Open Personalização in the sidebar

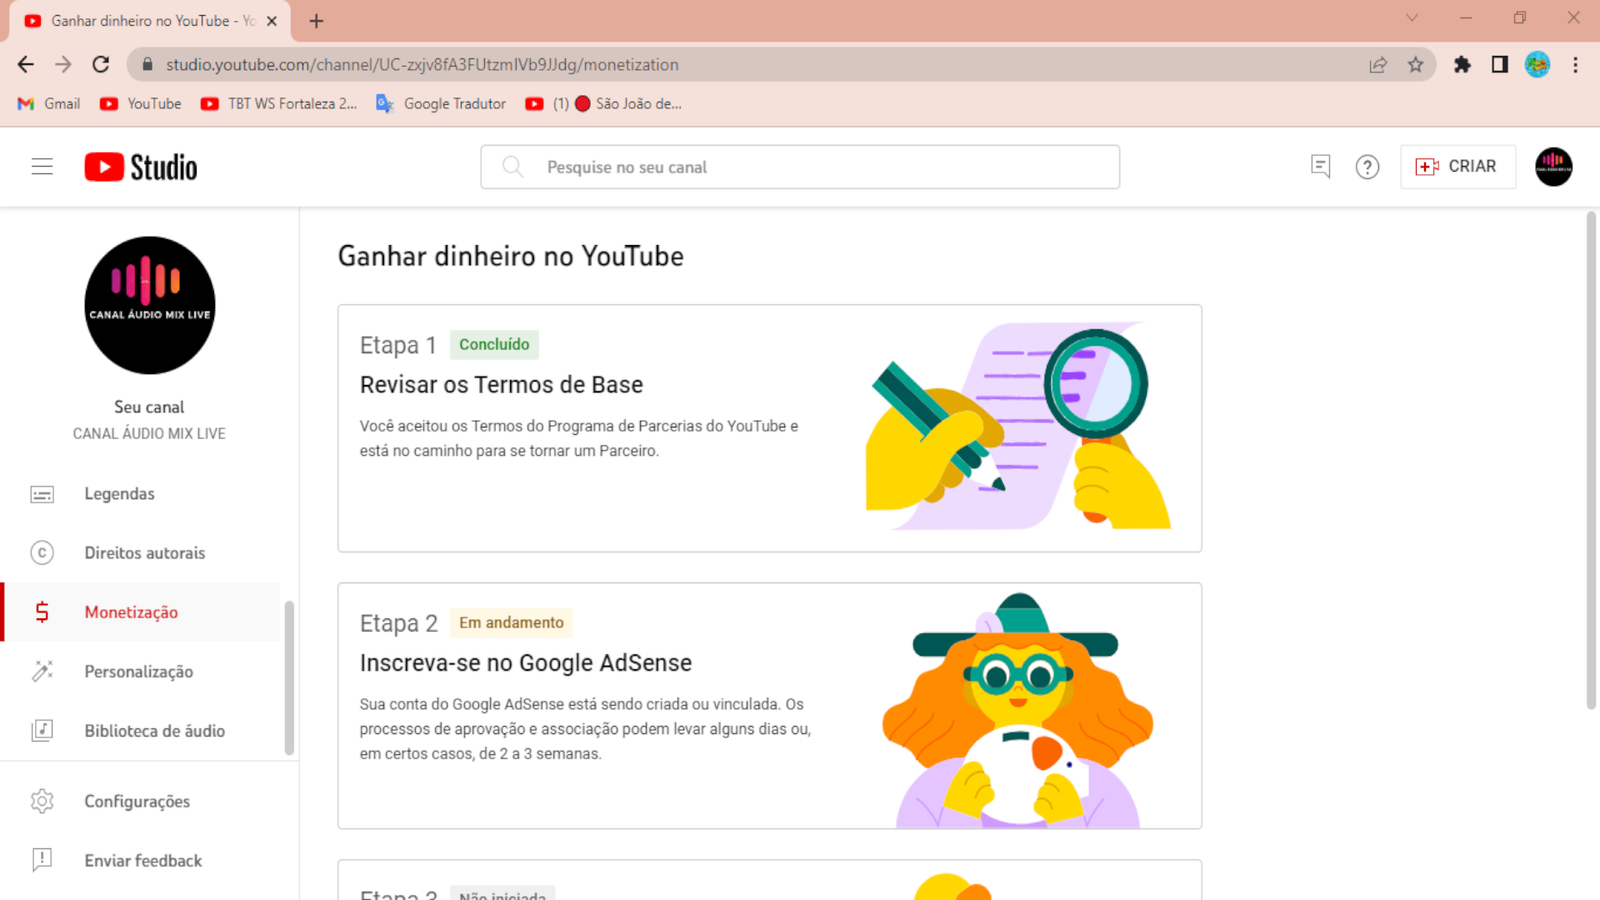coord(142,671)
